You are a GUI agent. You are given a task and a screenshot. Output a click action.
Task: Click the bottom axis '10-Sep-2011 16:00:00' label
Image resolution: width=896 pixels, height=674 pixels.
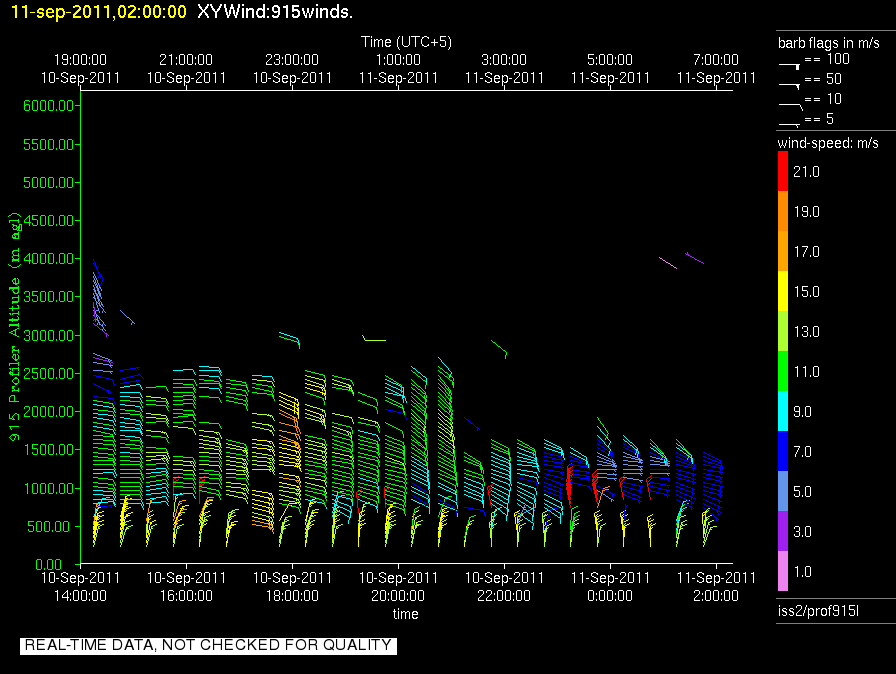[186, 587]
